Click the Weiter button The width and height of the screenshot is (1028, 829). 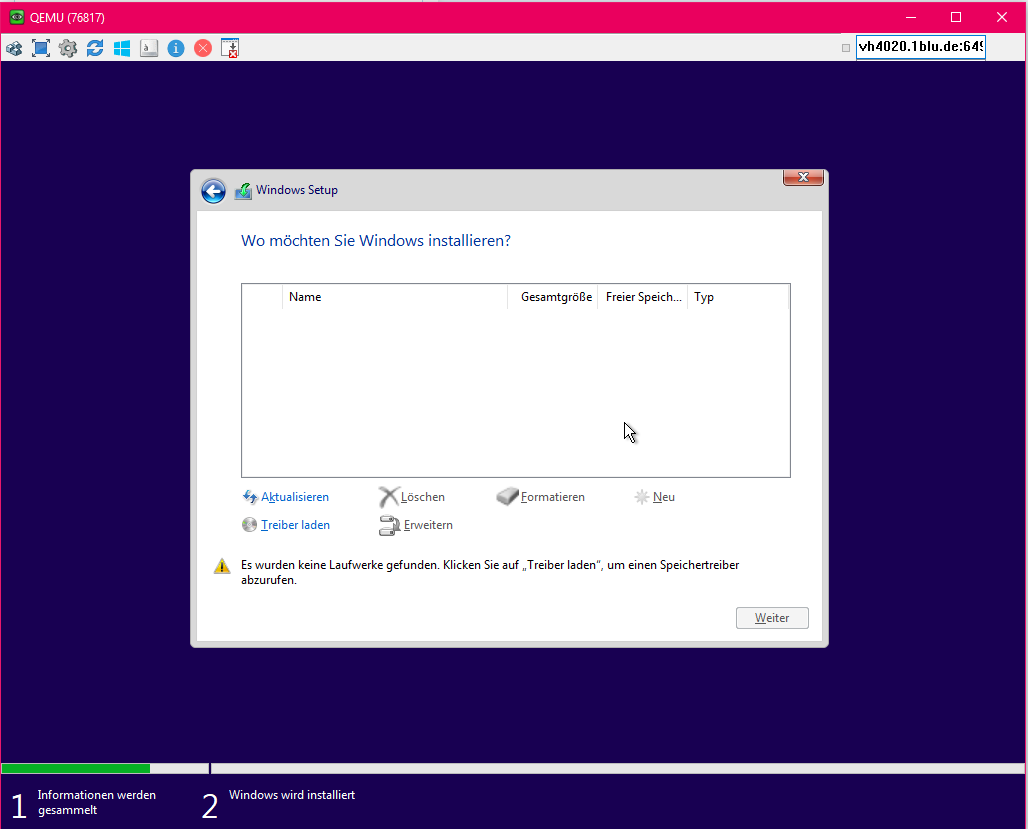[x=772, y=618]
